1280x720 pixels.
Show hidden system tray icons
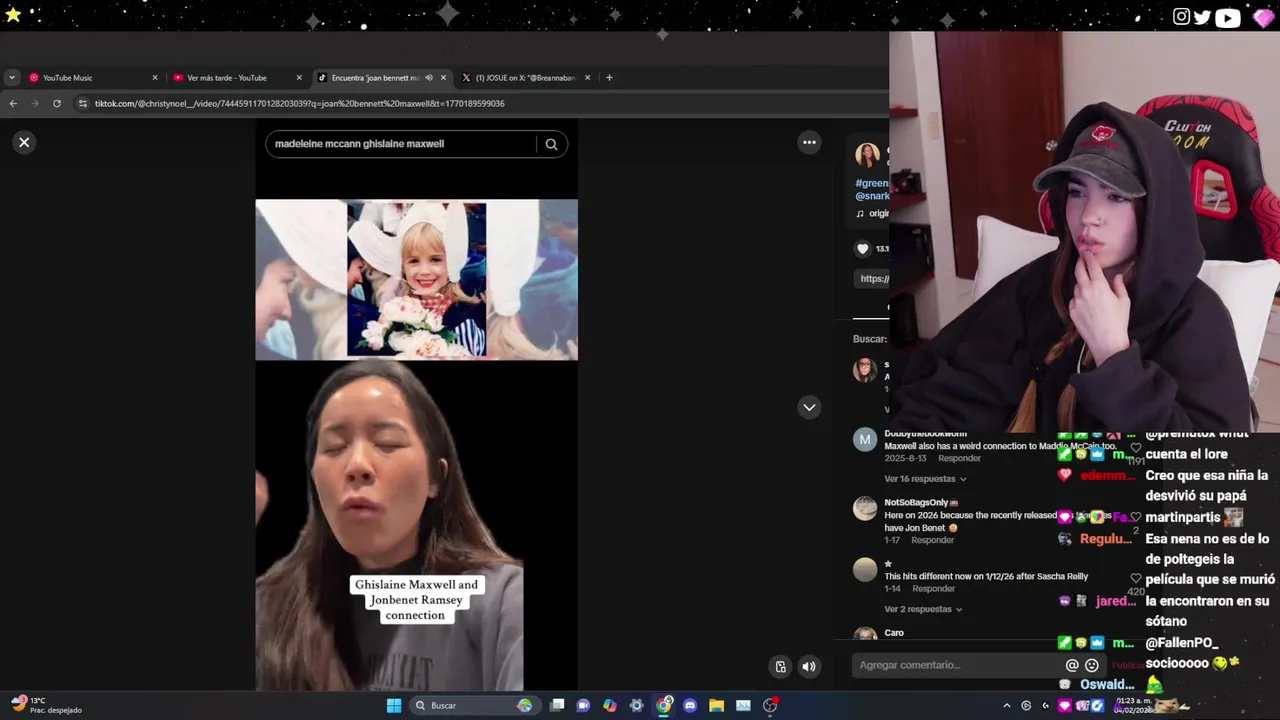click(1007, 706)
